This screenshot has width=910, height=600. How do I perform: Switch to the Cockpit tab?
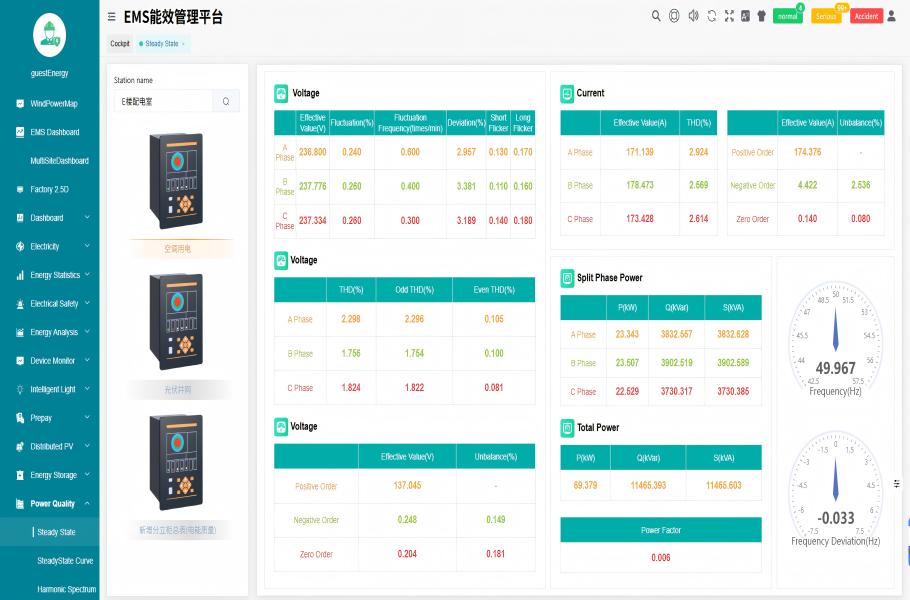point(120,44)
